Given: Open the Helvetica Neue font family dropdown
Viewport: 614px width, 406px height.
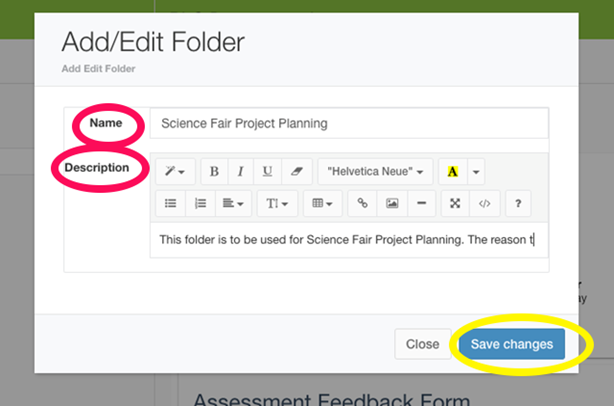Looking at the screenshot, I should pyautogui.click(x=375, y=171).
